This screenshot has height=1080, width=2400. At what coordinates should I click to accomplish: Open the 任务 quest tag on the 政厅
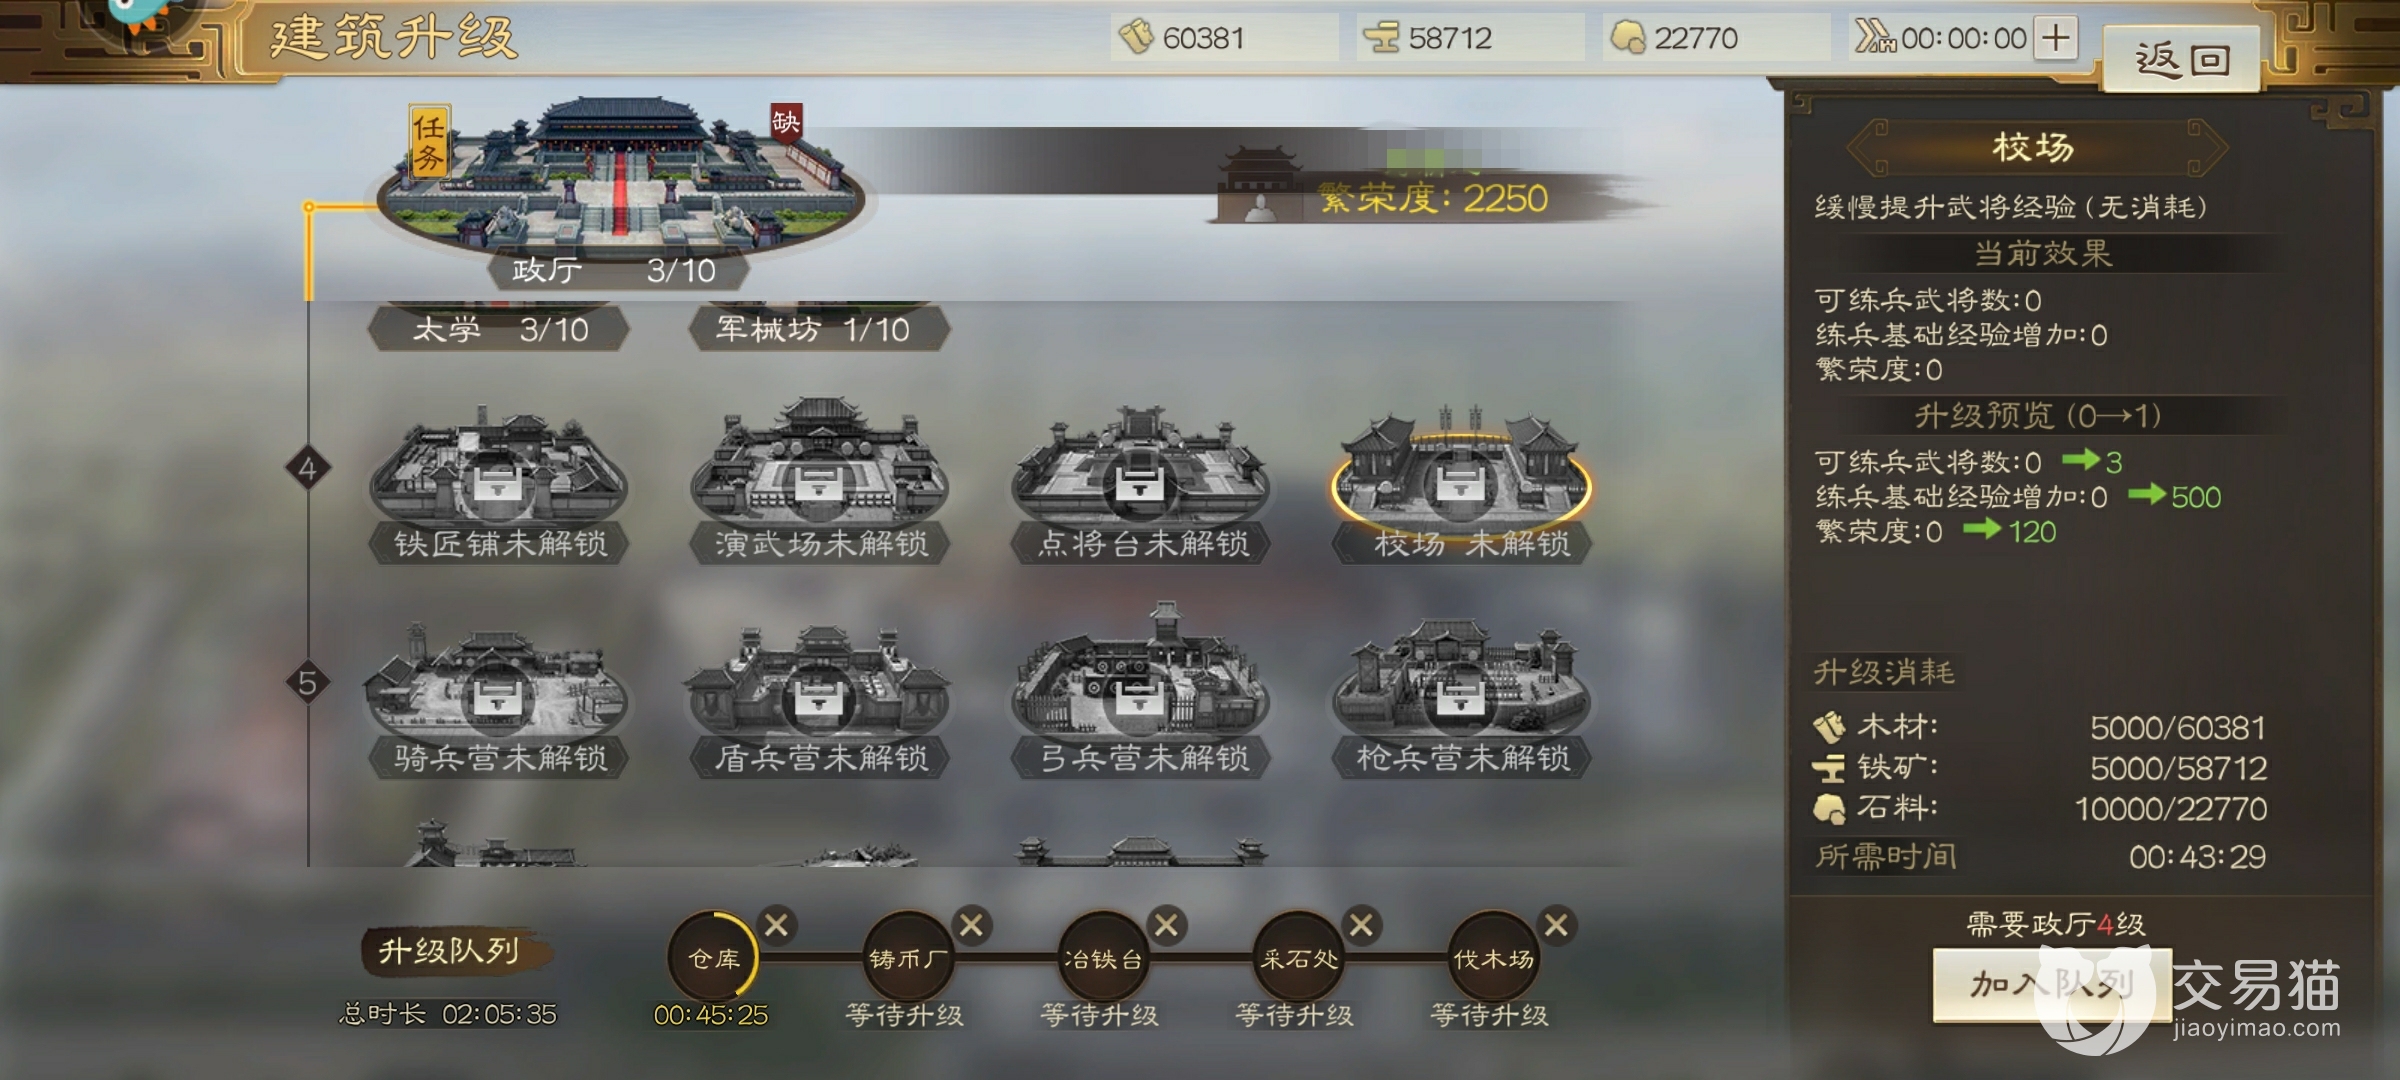(429, 142)
